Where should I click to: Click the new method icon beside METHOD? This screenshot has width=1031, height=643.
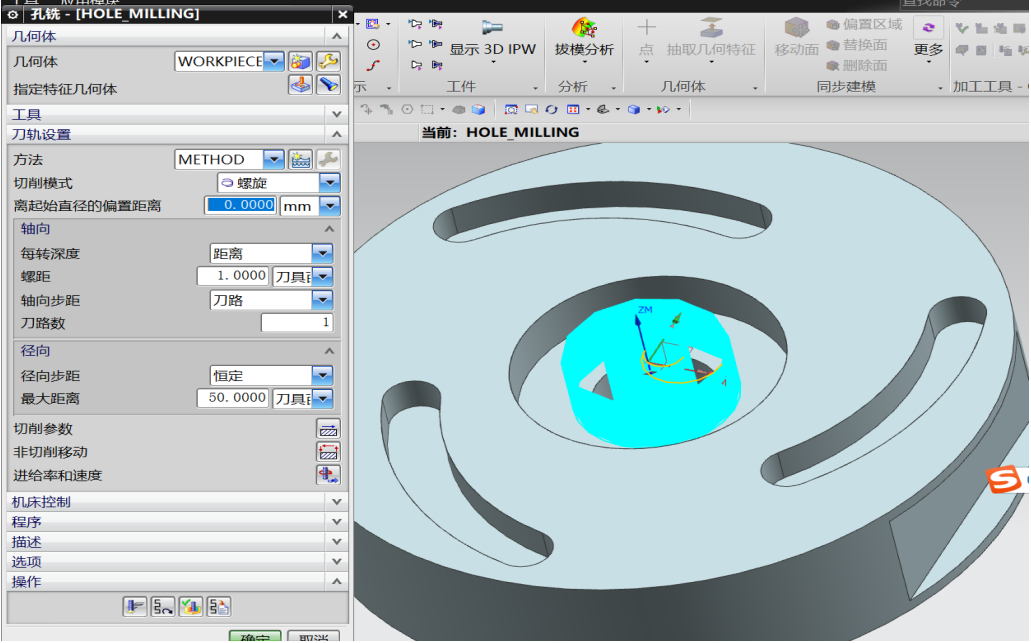pos(300,159)
